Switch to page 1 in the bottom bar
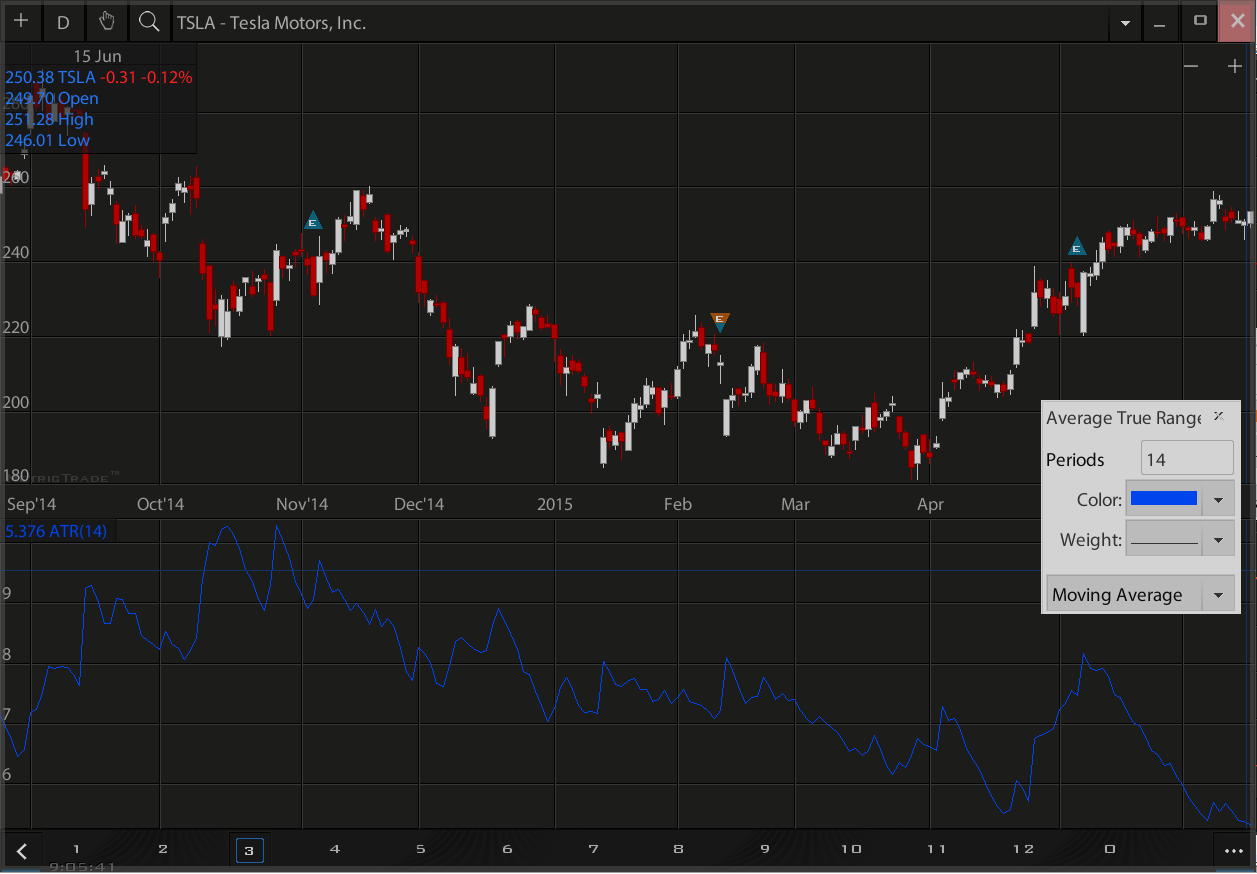 76,849
